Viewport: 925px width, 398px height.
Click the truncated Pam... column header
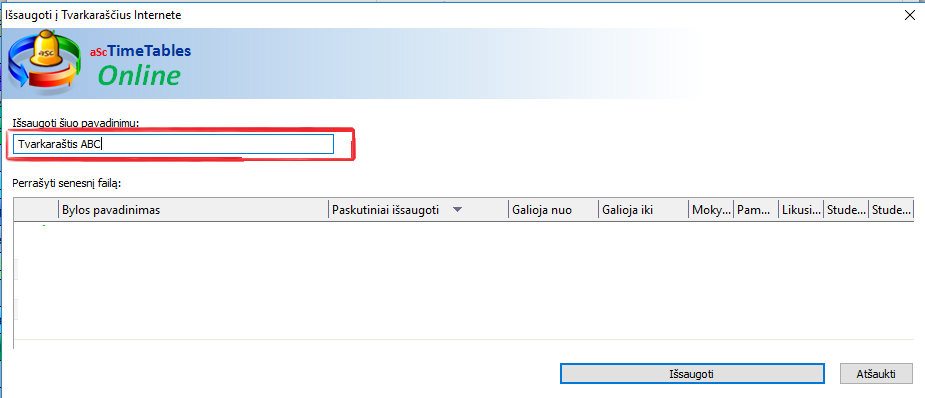[756, 210]
